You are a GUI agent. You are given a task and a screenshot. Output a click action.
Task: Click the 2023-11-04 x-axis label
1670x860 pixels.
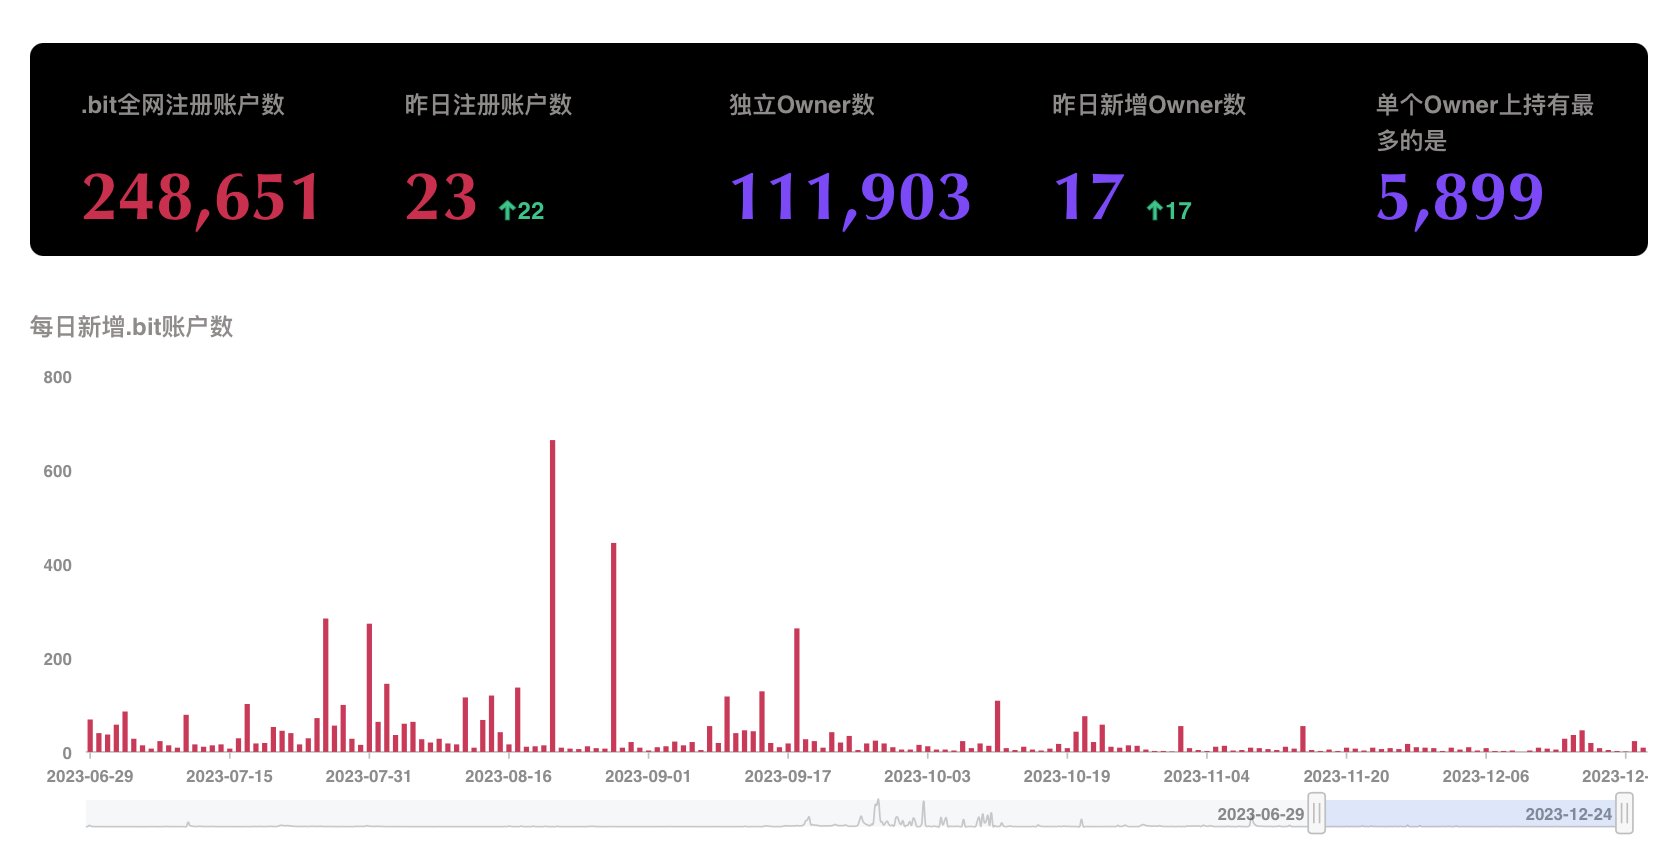point(1207,776)
